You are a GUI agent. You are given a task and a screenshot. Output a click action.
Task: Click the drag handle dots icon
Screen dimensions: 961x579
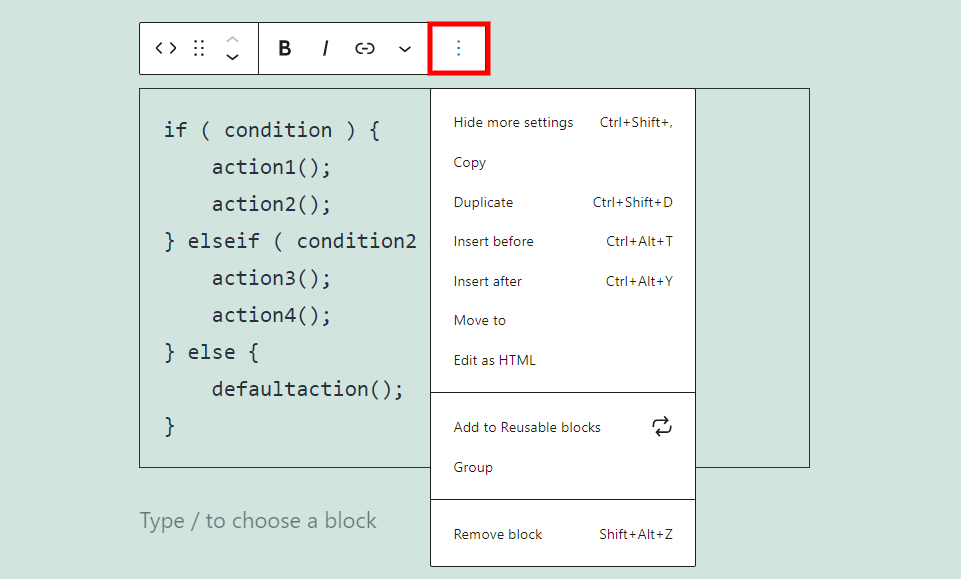tap(199, 48)
